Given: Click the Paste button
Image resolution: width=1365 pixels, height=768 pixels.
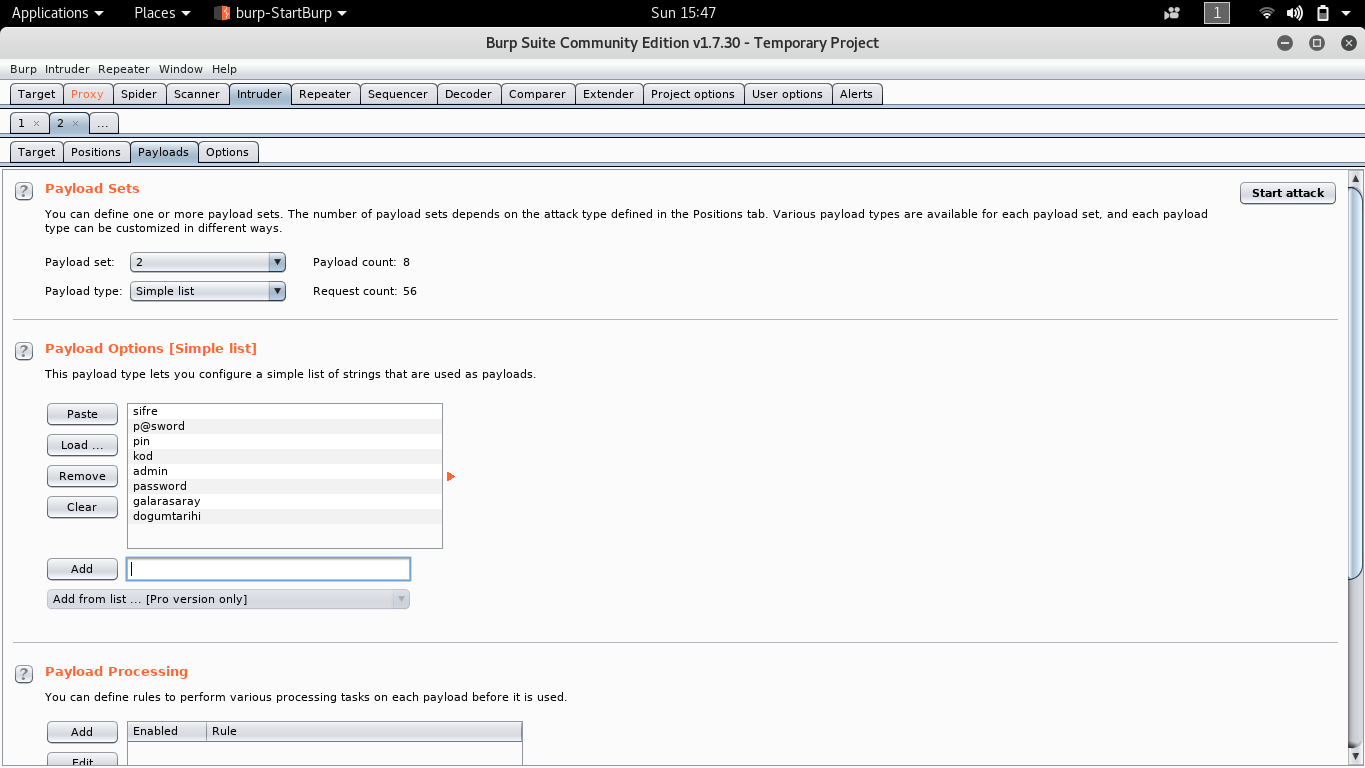Looking at the screenshot, I should pyautogui.click(x=82, y=414).
